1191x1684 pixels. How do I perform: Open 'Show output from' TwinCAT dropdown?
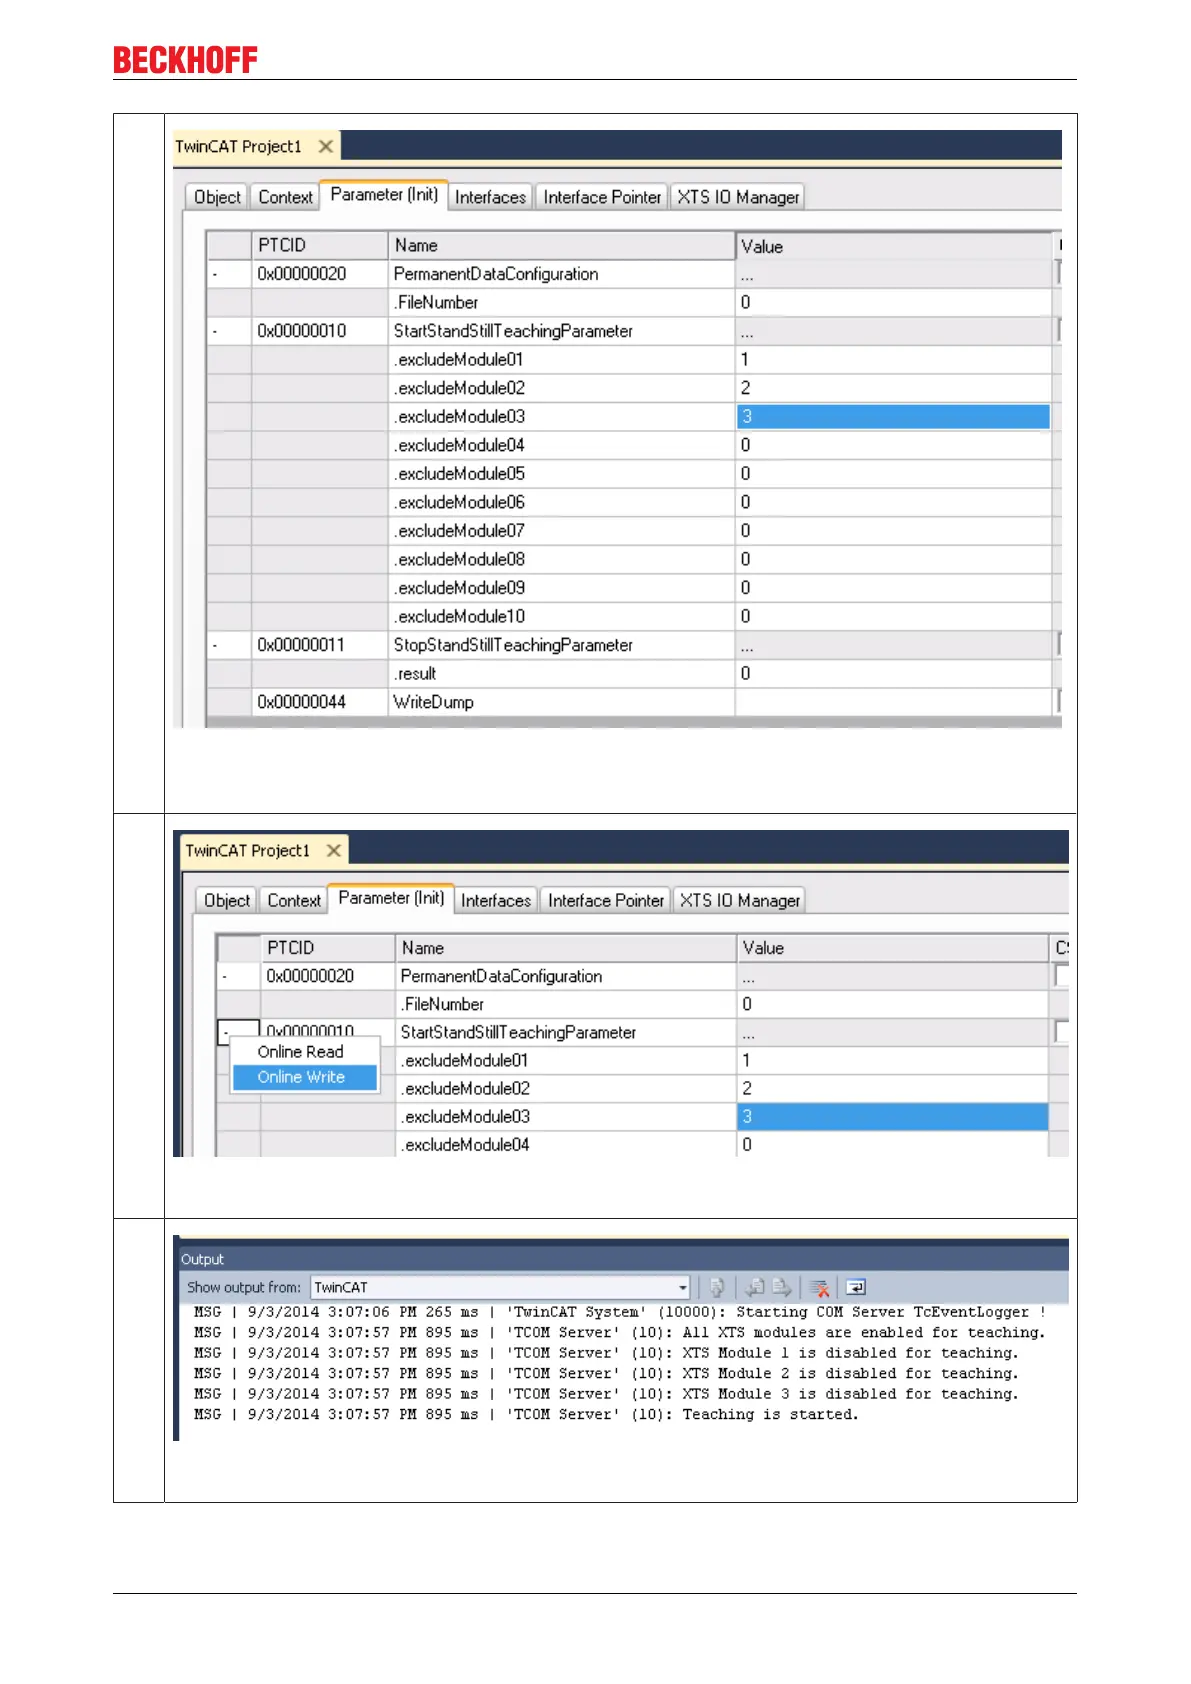point(683,1287)
